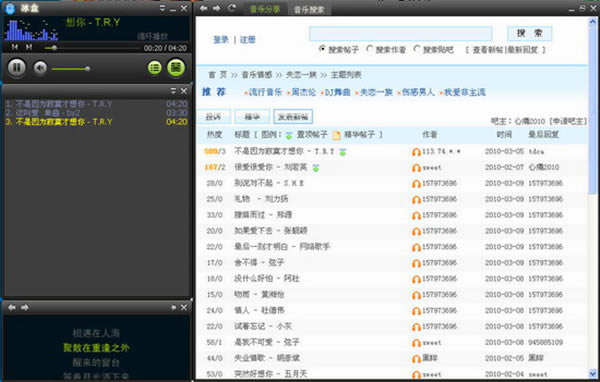Click headphone icon on 舍不得 - 弦子 row
Screen dimensions: 600x382
click(416, 263)
